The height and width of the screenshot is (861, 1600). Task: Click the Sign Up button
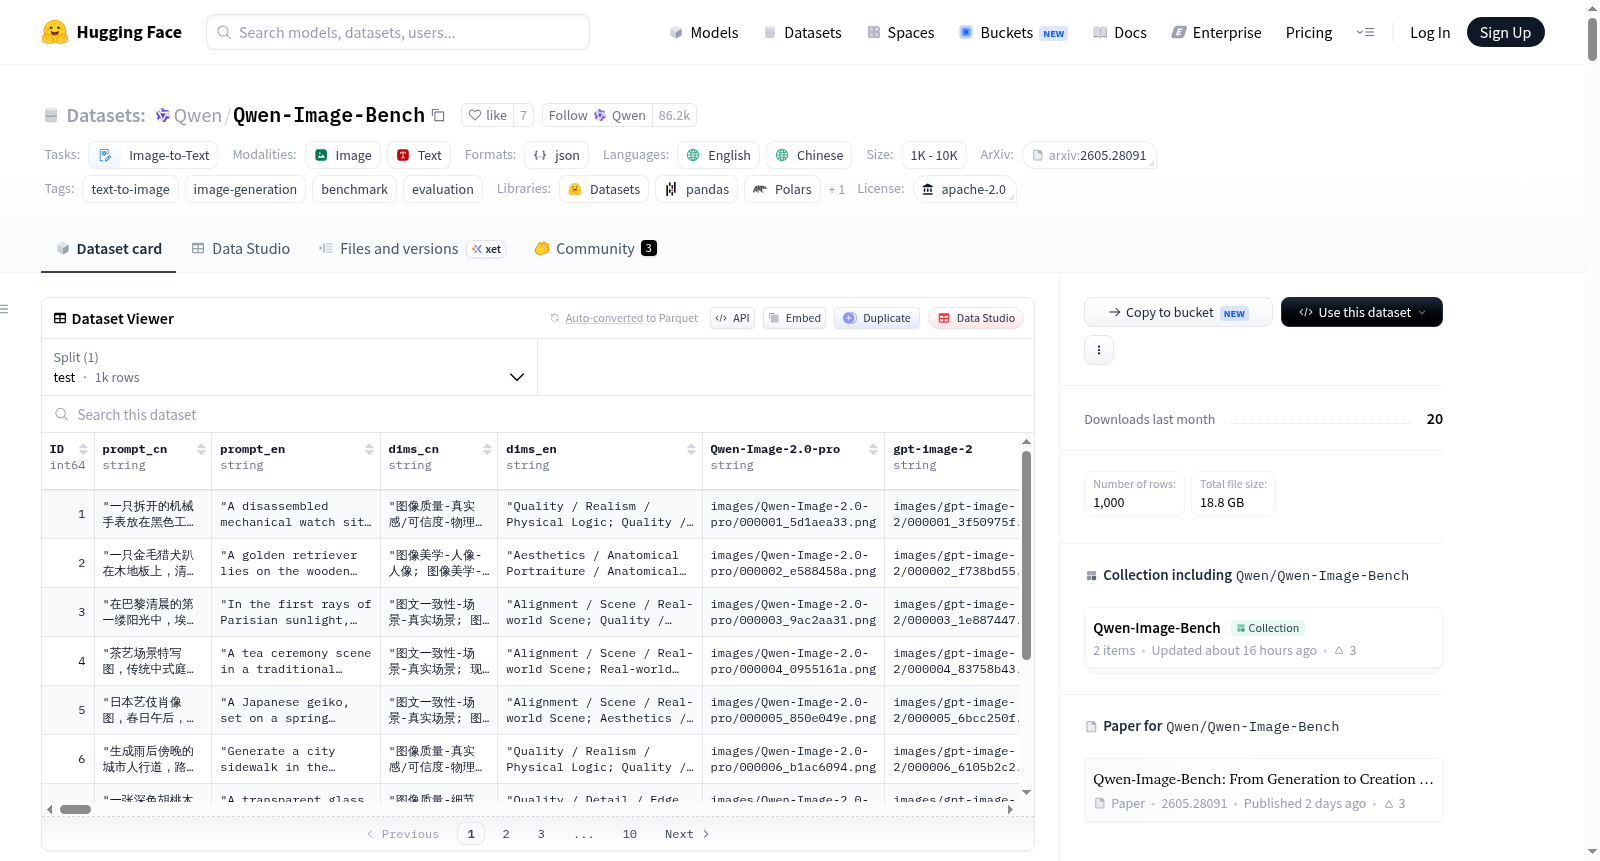coord(1505,32)
